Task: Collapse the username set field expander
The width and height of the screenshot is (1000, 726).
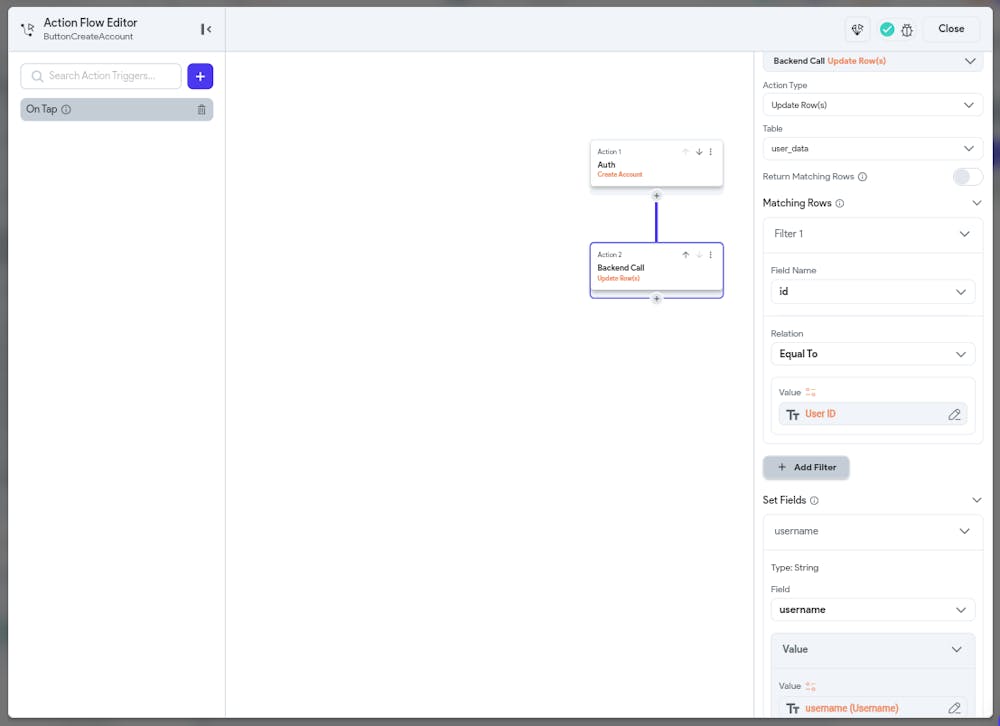Action: pyautogui.click(x=964, y=531)
